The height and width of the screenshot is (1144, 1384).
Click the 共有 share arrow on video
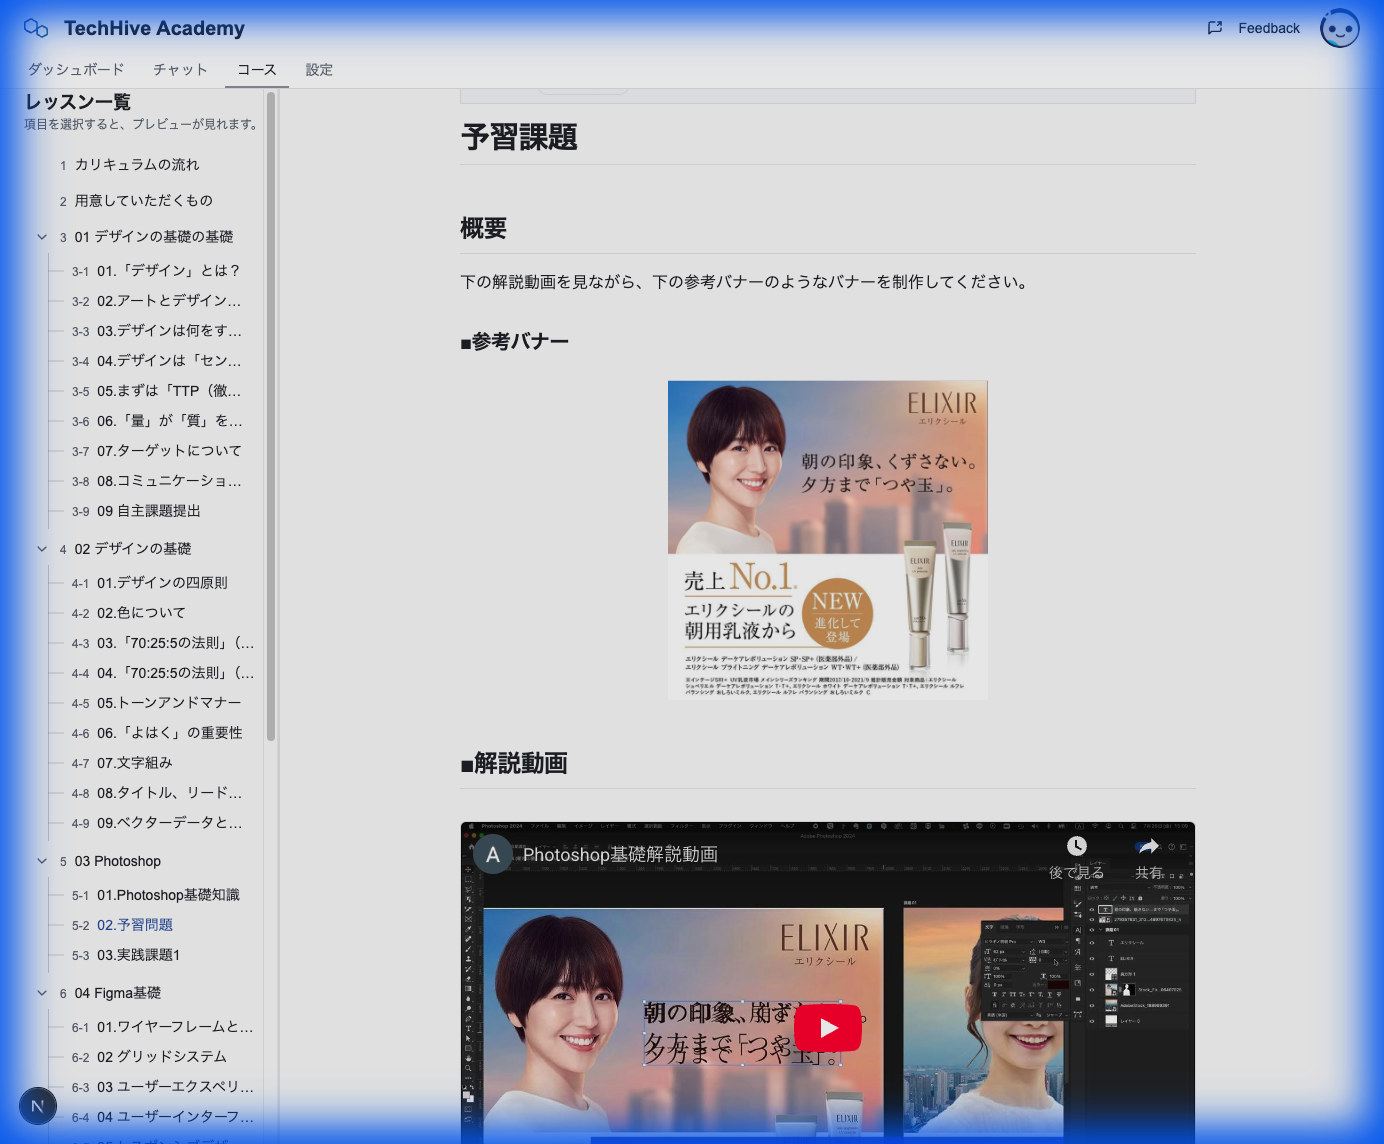tap(1148, 846)
